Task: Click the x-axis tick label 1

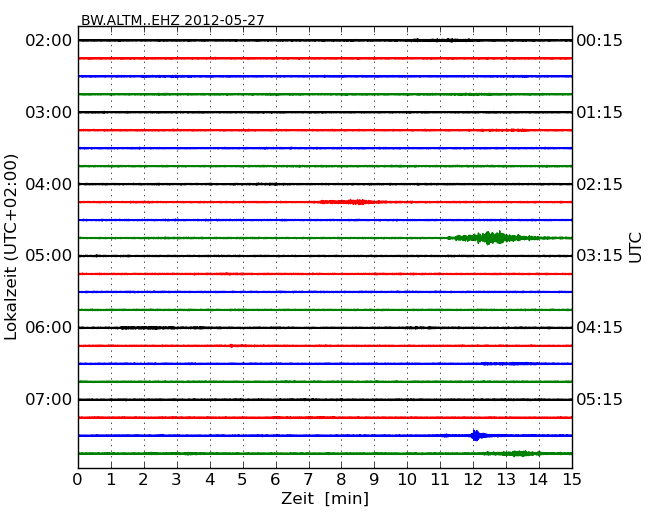Action: point(111,479)
